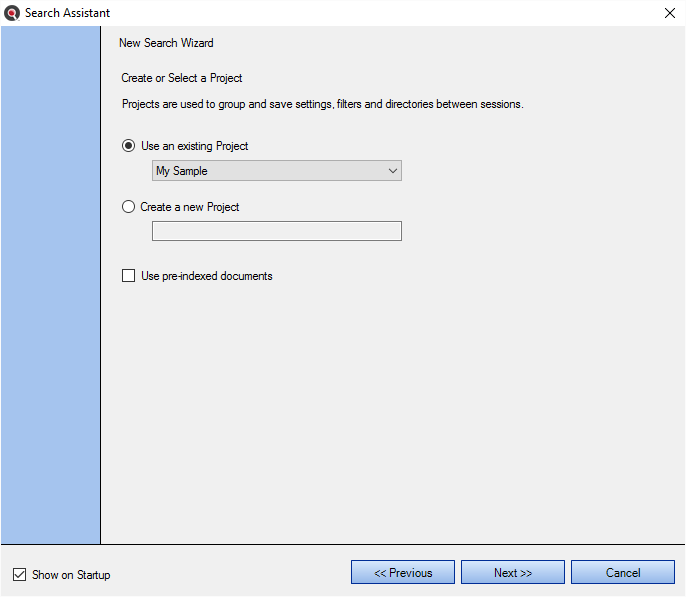Select Create a new Project radio button
Screen dimensions: 686x597
pyautogui.click(x=128, y=206)
